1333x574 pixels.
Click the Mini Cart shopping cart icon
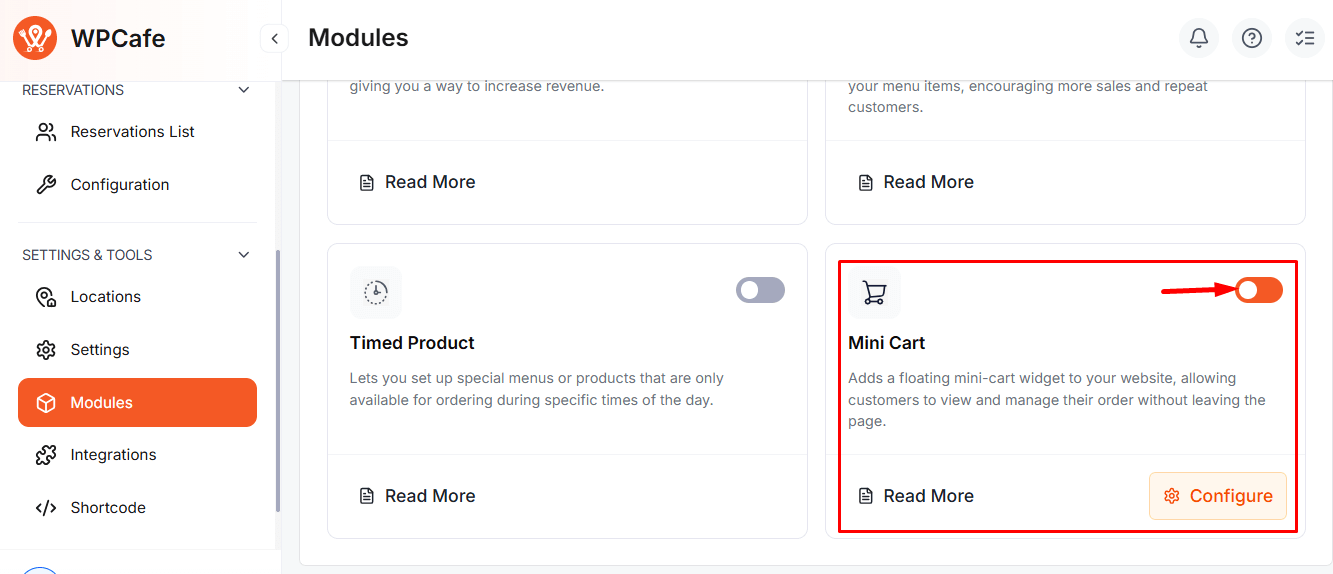[x=874, y=292]
